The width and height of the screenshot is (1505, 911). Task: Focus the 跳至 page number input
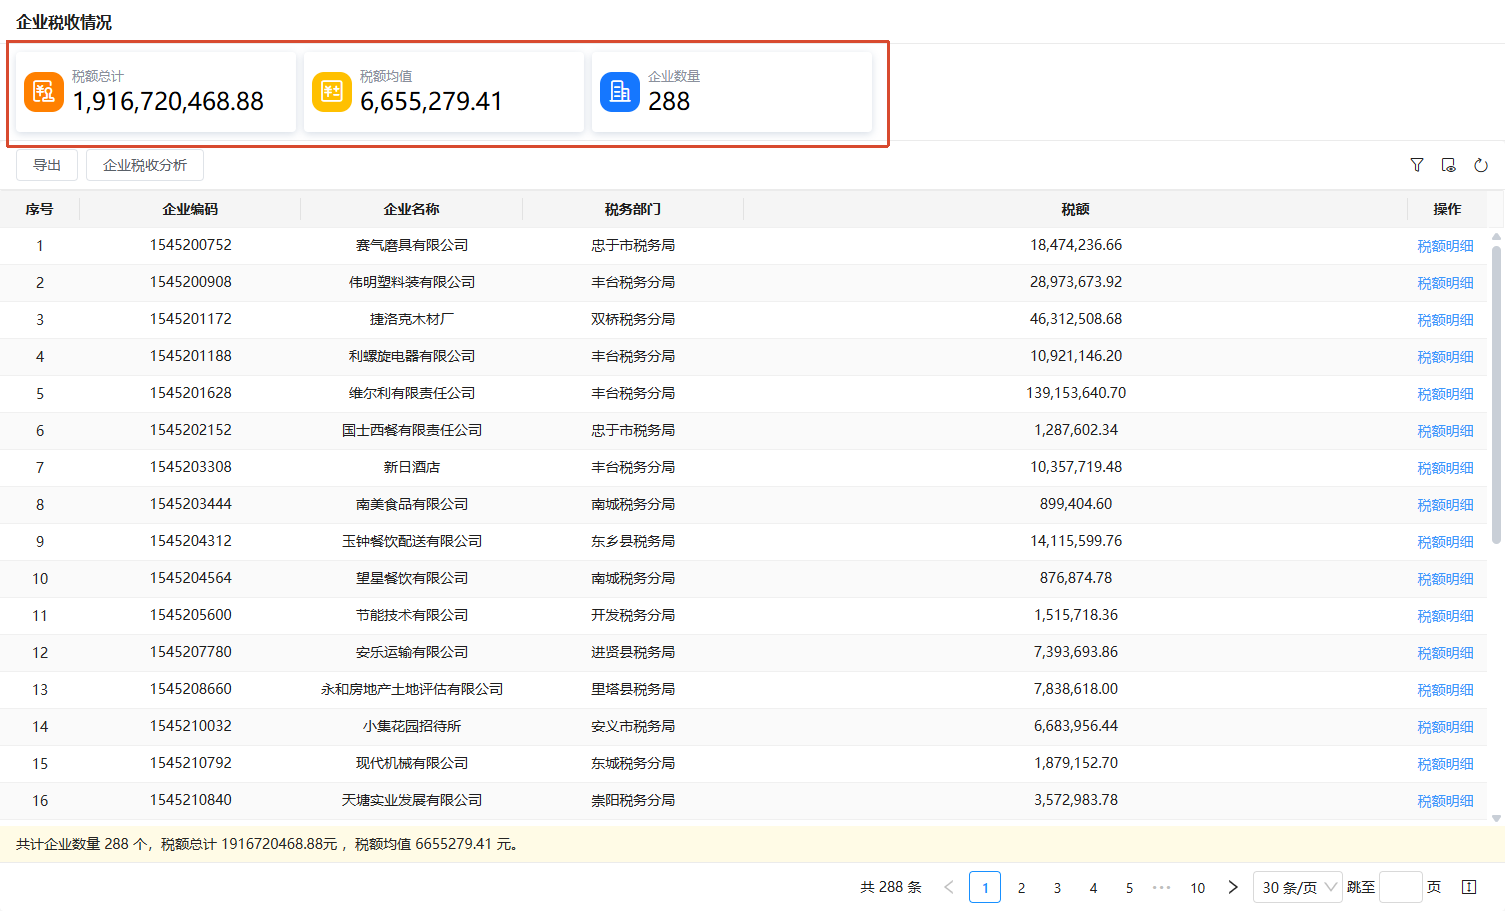pyautogui.click(x=1401, y=887)
